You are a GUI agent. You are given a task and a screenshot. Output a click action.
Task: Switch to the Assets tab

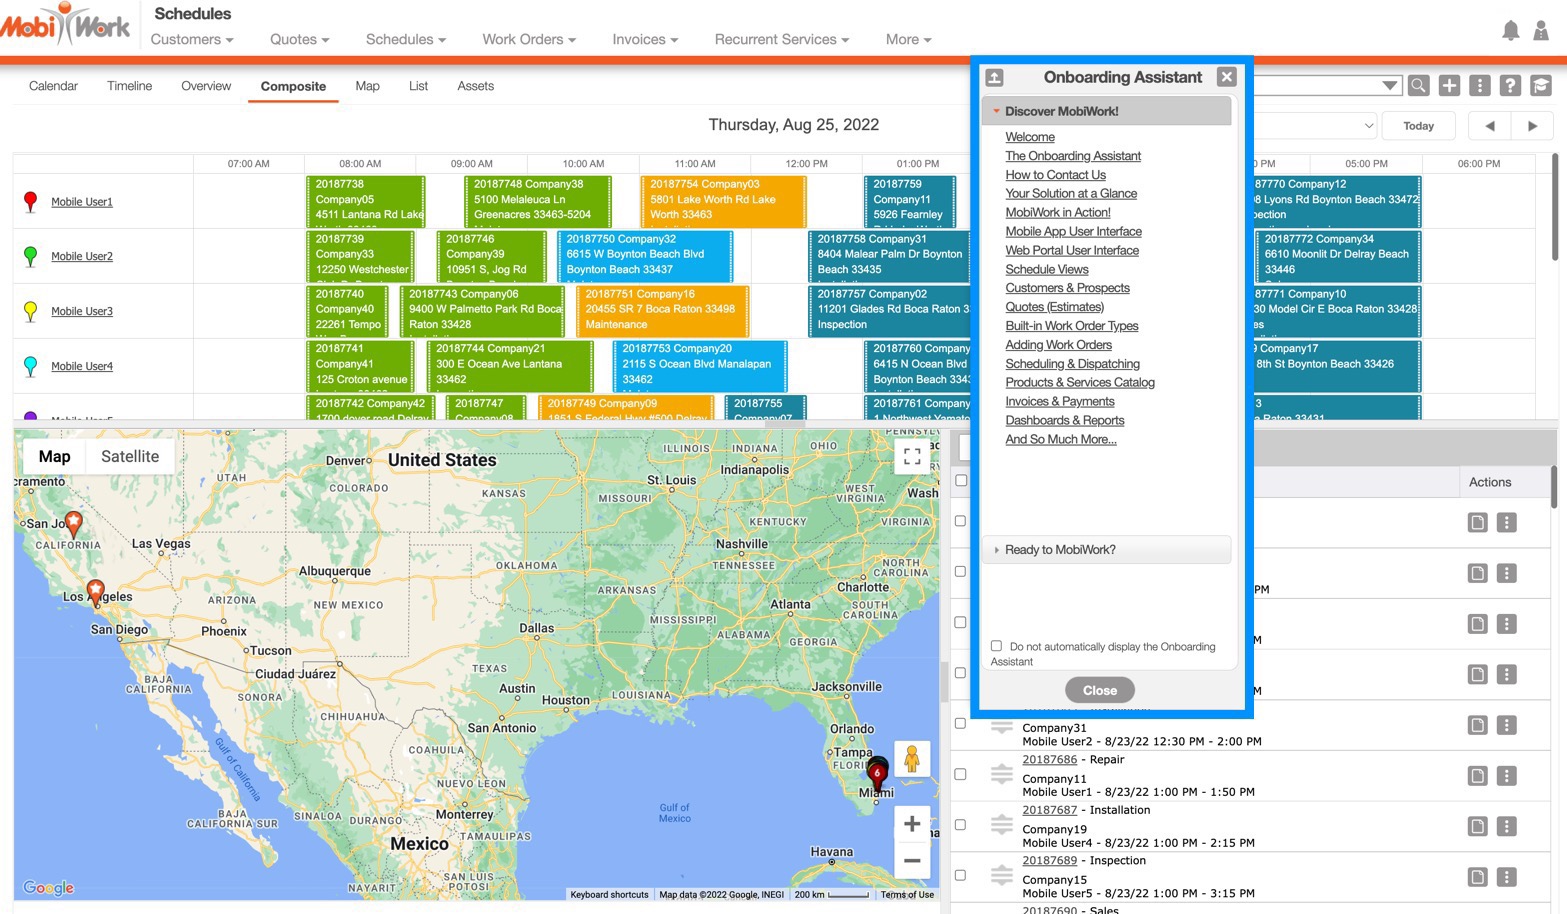(475, 86)
